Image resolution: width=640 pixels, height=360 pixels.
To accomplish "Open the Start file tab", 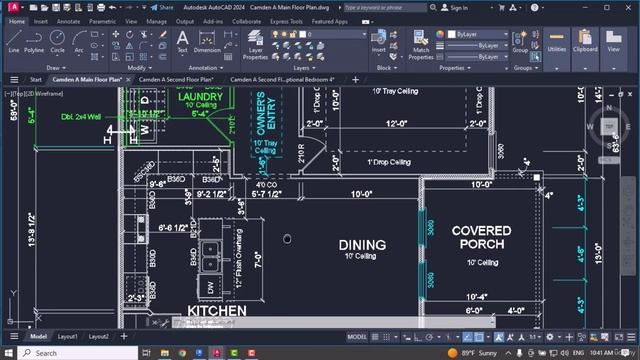I will 36,80.
